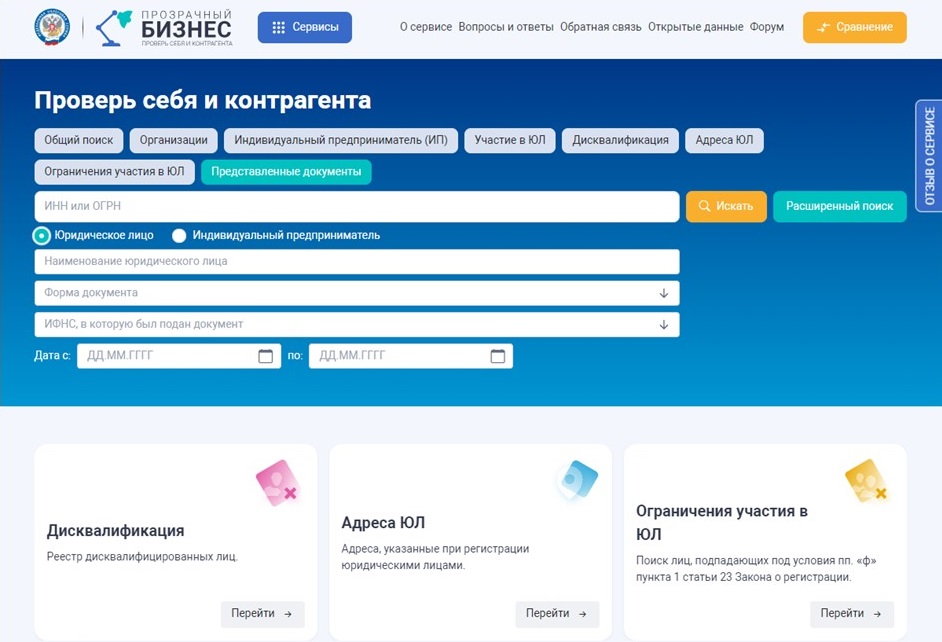Open calendar picker for Дата с field
The height and width of the screenshot is (642, 942).
266,356
